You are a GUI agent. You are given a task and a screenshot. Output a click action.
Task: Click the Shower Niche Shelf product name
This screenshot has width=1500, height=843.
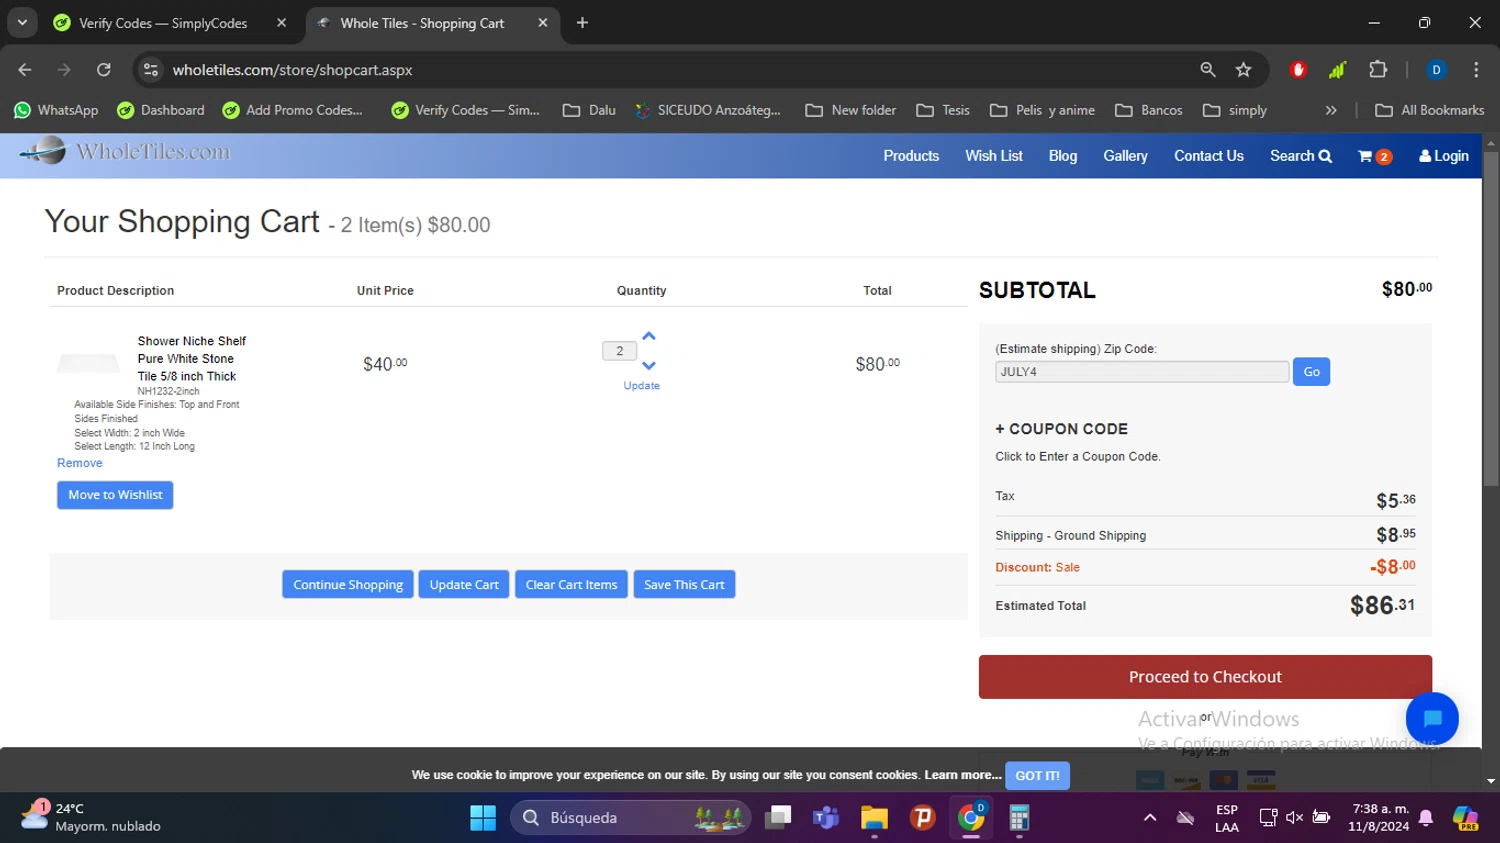click(191, 359)
